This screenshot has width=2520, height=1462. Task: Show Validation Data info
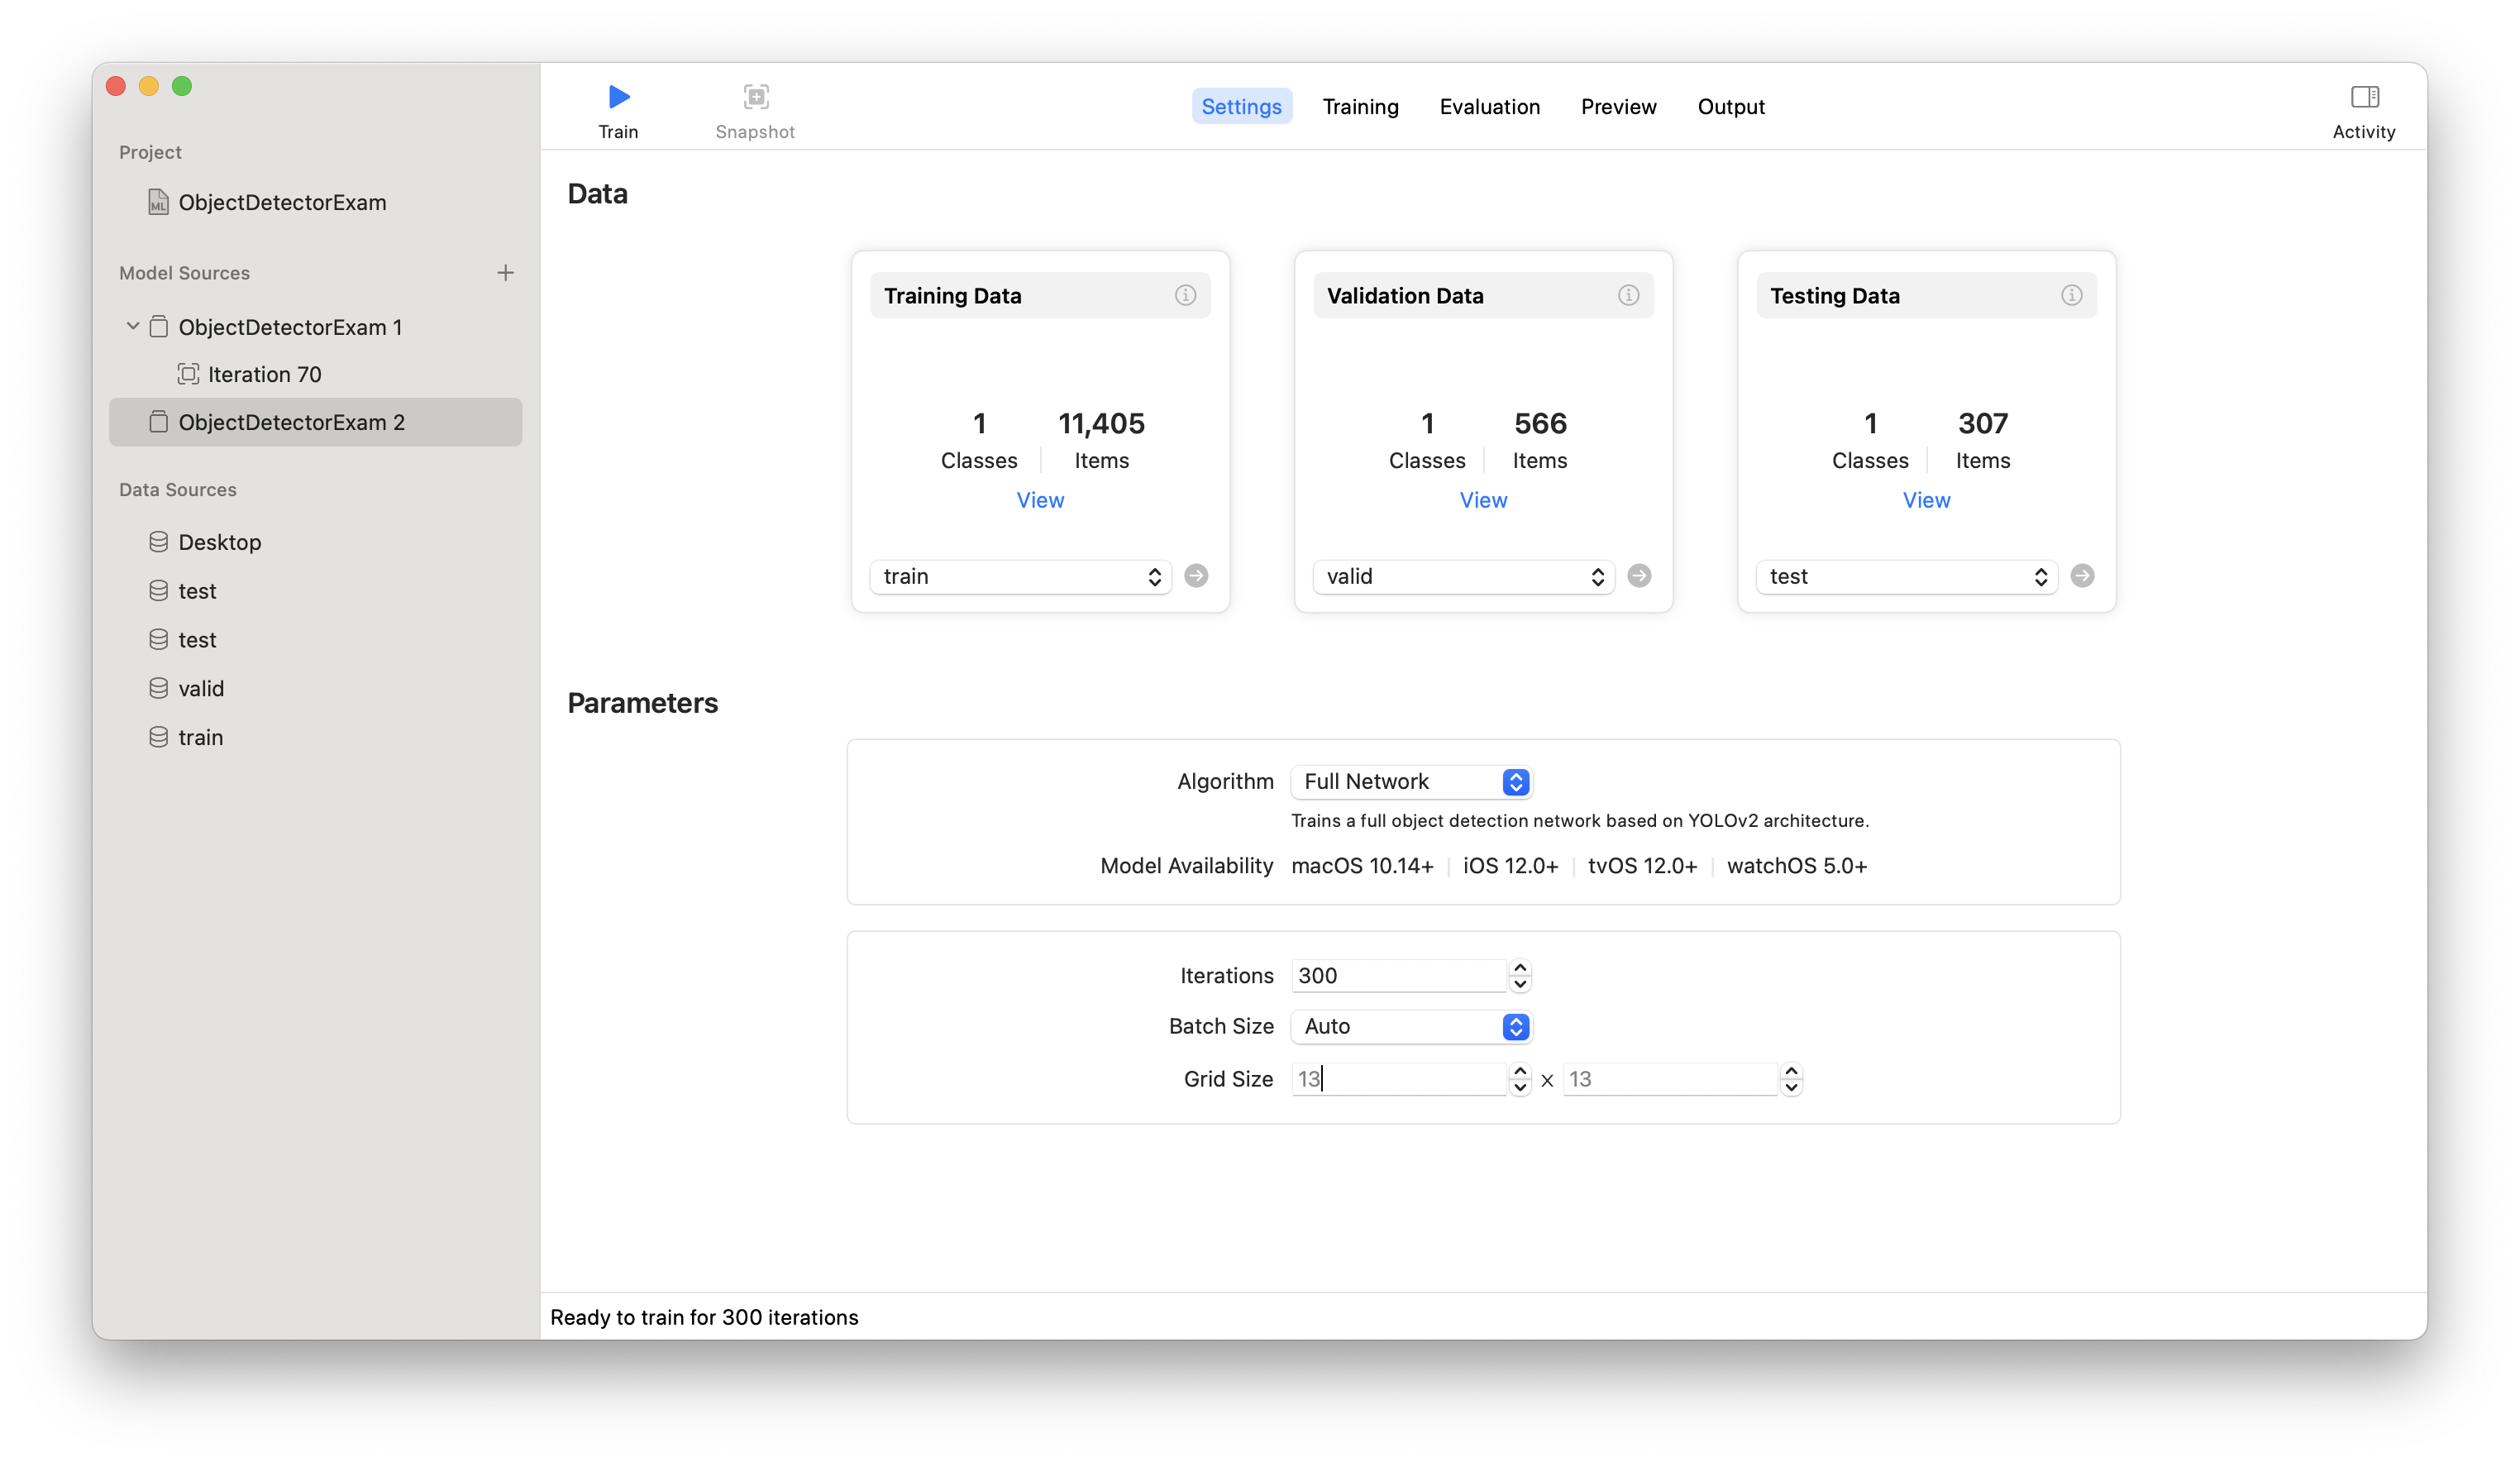1628,295
